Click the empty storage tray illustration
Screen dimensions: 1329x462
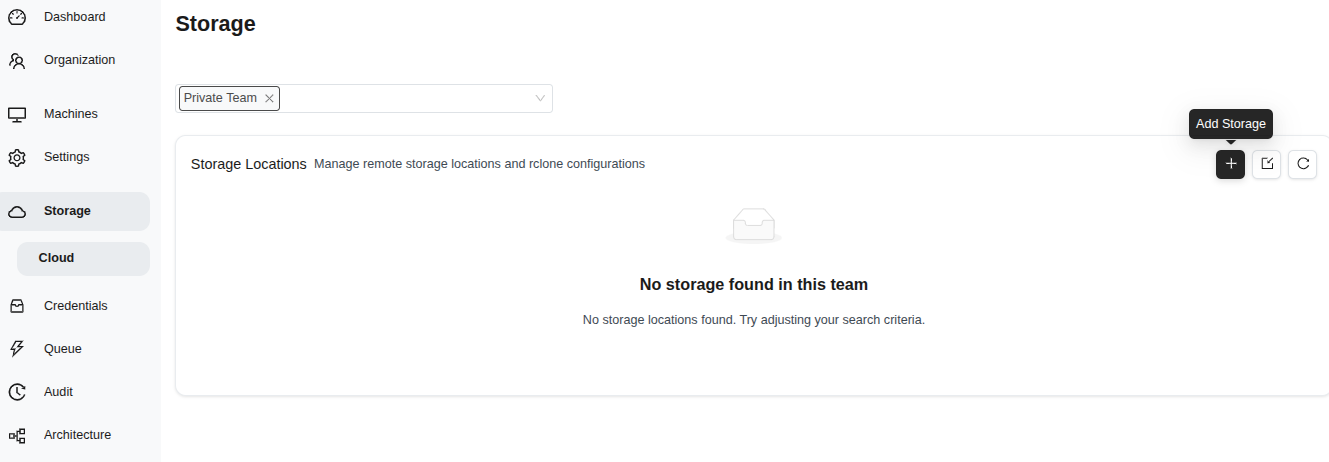click(x=753, y=225)
